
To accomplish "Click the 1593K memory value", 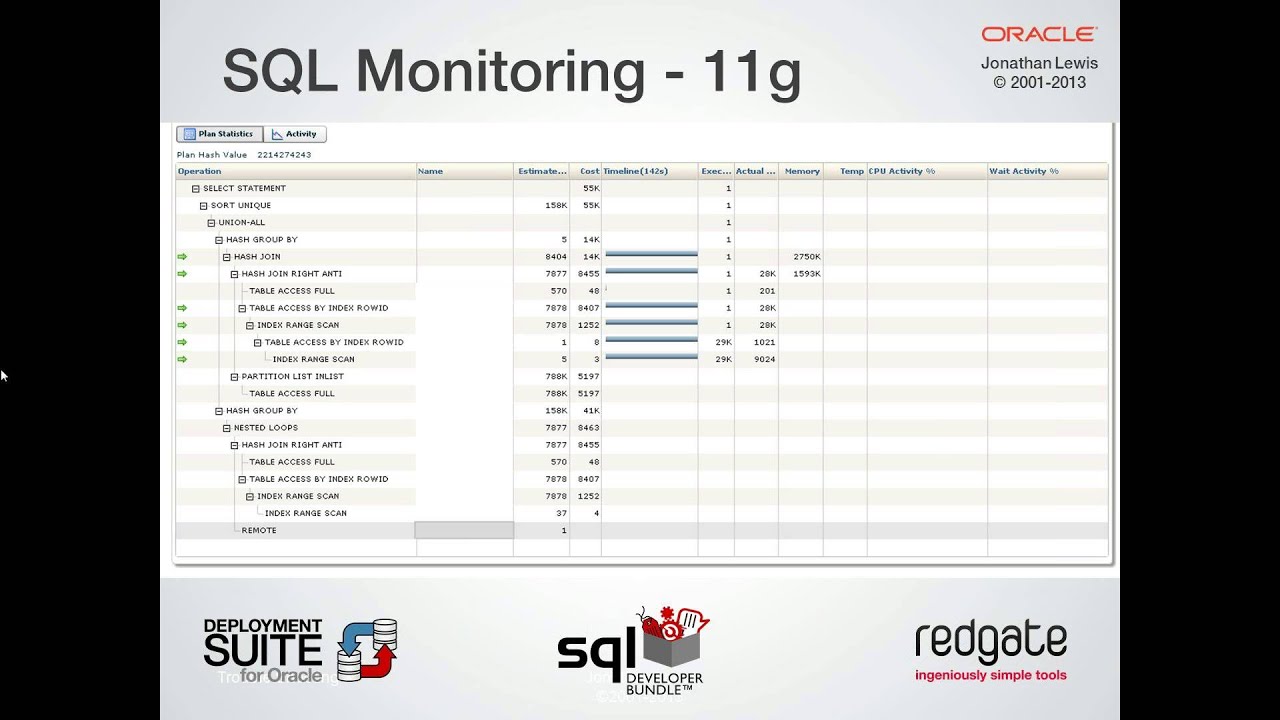I will (x=807, y=274).
